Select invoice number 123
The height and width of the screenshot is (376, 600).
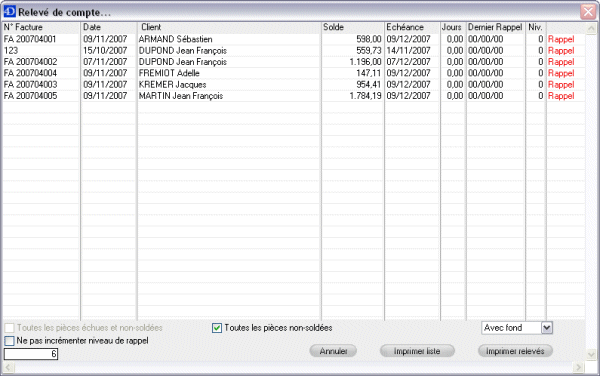point(11,50)
